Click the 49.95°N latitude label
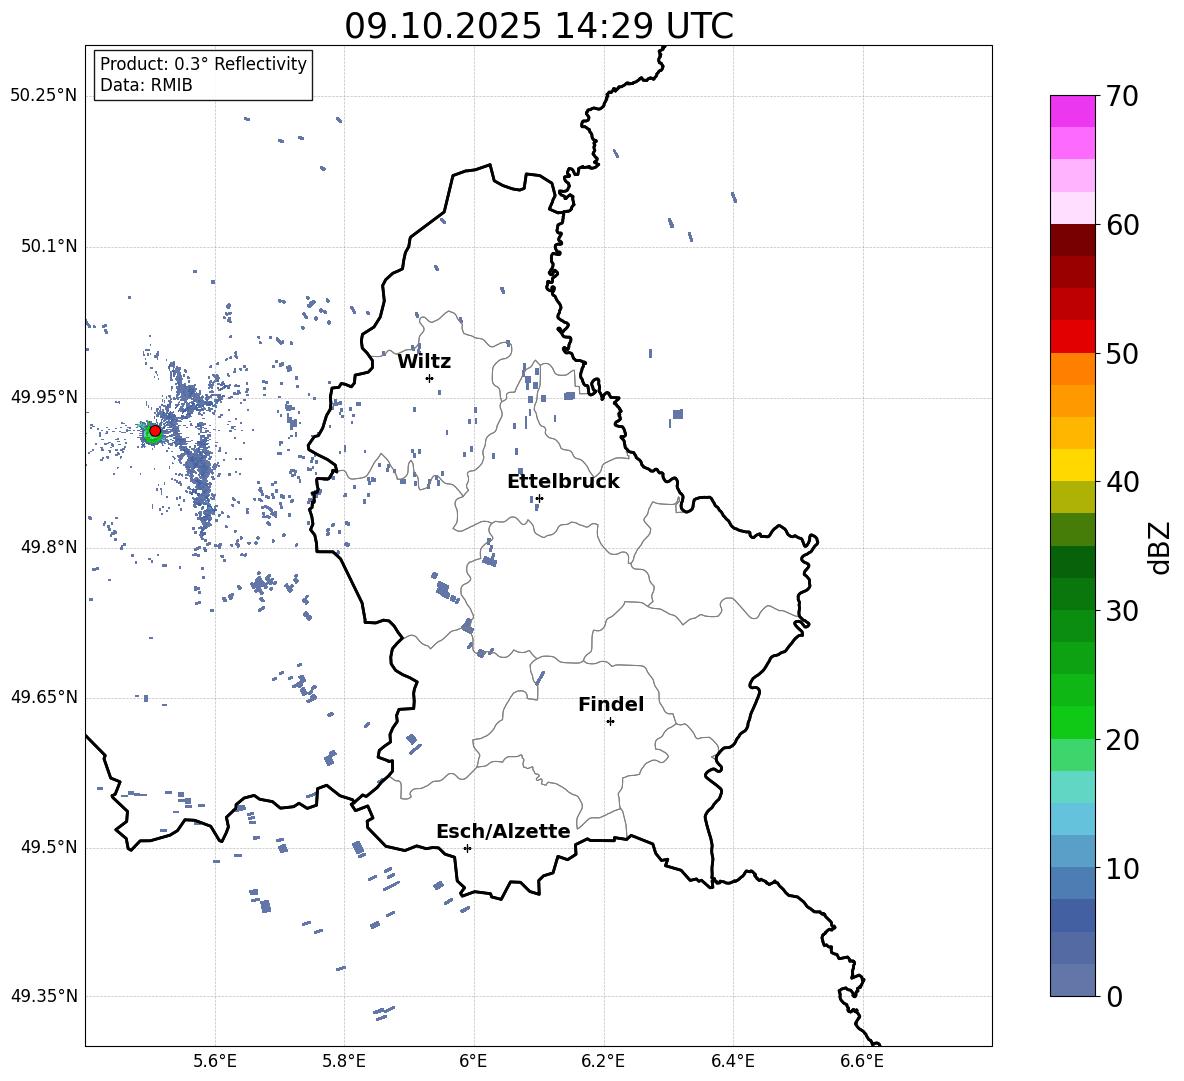1184x1081 pixels. 43,397
